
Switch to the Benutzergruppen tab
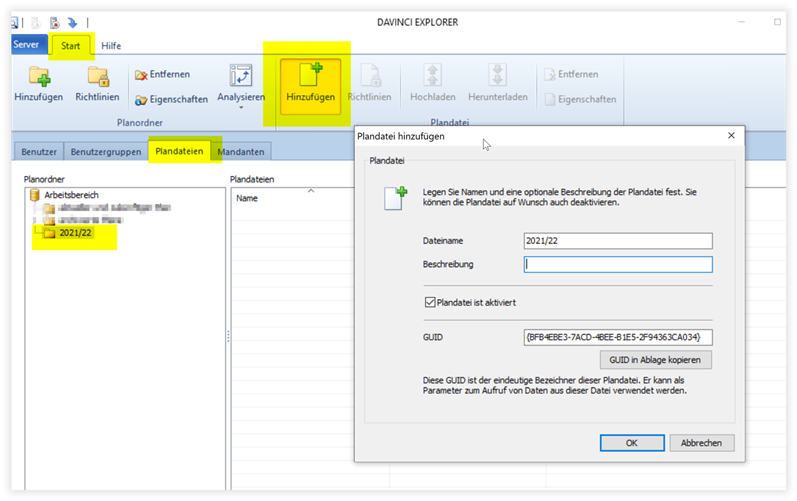105,152
